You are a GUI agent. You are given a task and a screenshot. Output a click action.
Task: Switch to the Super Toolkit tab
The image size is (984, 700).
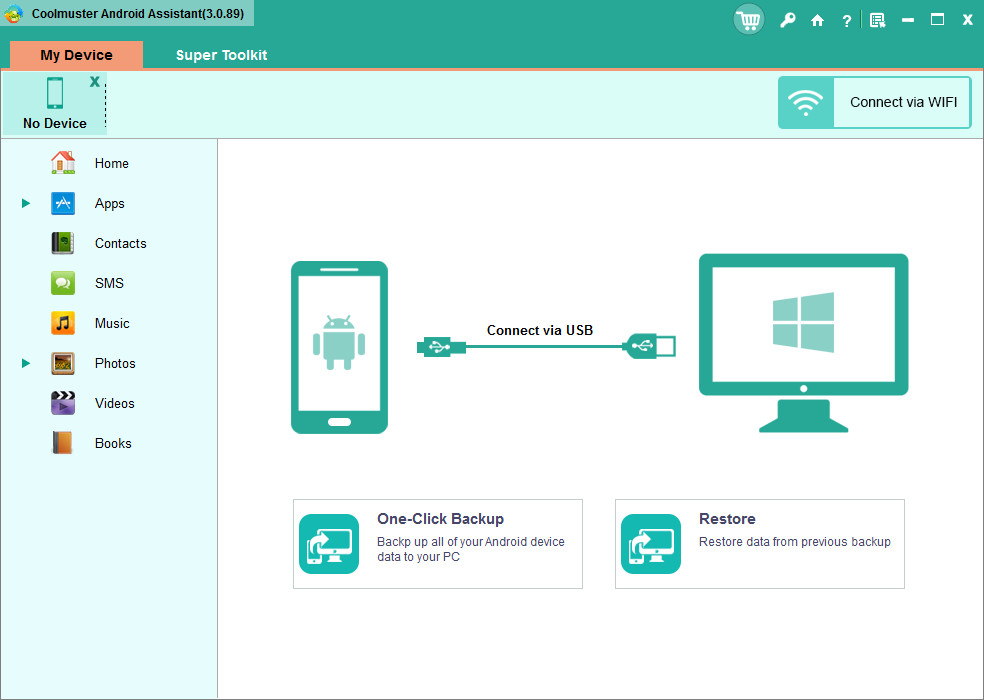pyautogui.click(x=222, y=55)
